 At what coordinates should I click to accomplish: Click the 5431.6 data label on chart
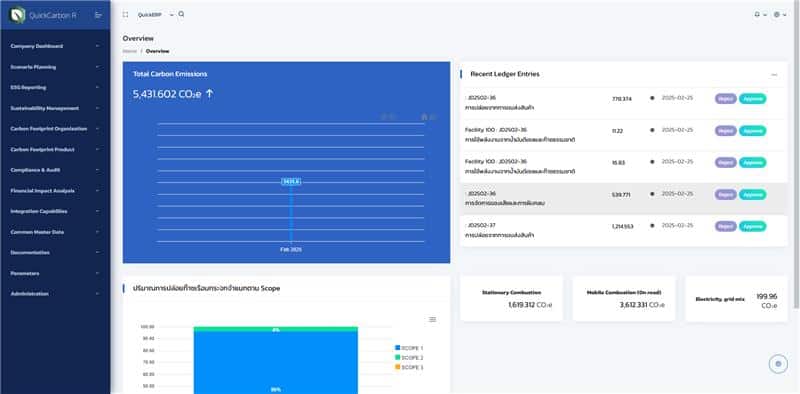coord(291,182)
